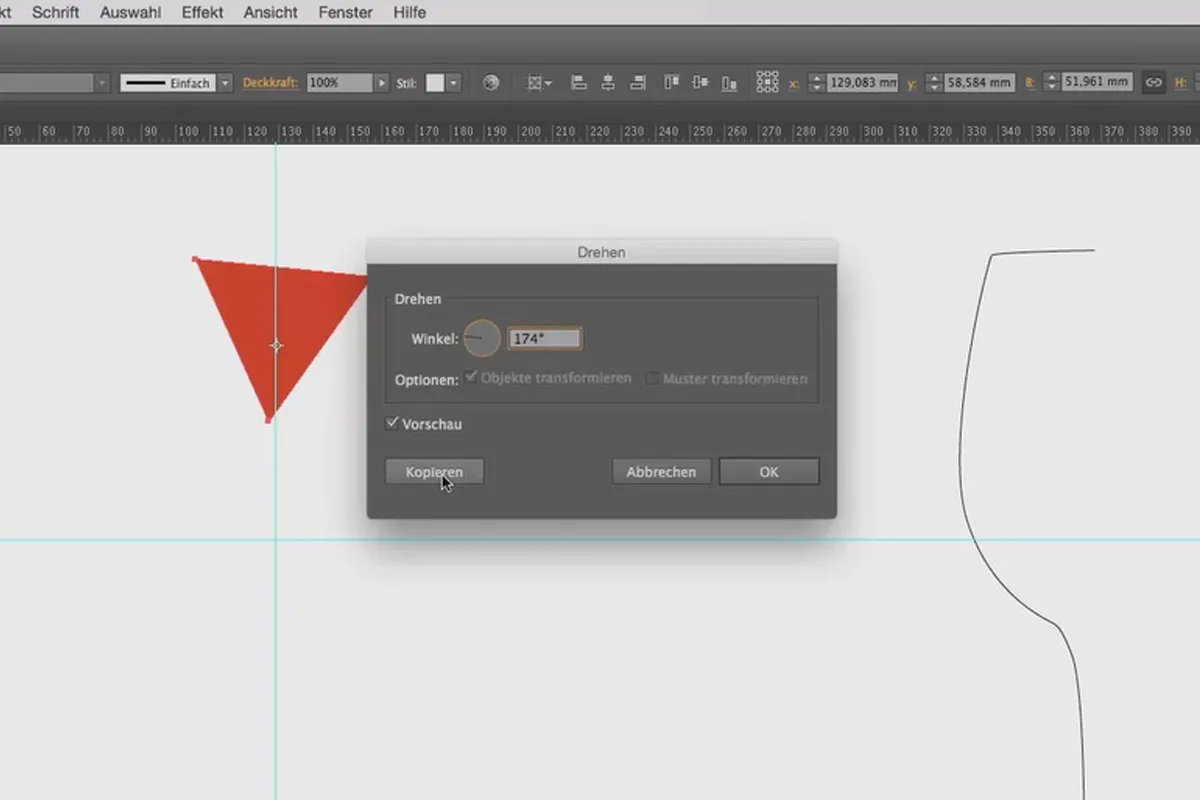The width and height of the screenshot is (1200, 800).
Task: Open the Stil swatch dropdown arrow
Action: pos(454,83)
